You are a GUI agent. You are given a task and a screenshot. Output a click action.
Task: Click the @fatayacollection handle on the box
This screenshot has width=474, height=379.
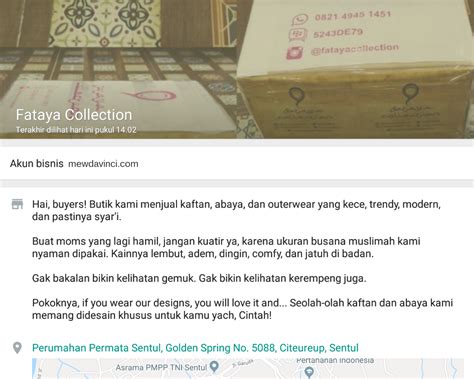click(x=355, y=49)
